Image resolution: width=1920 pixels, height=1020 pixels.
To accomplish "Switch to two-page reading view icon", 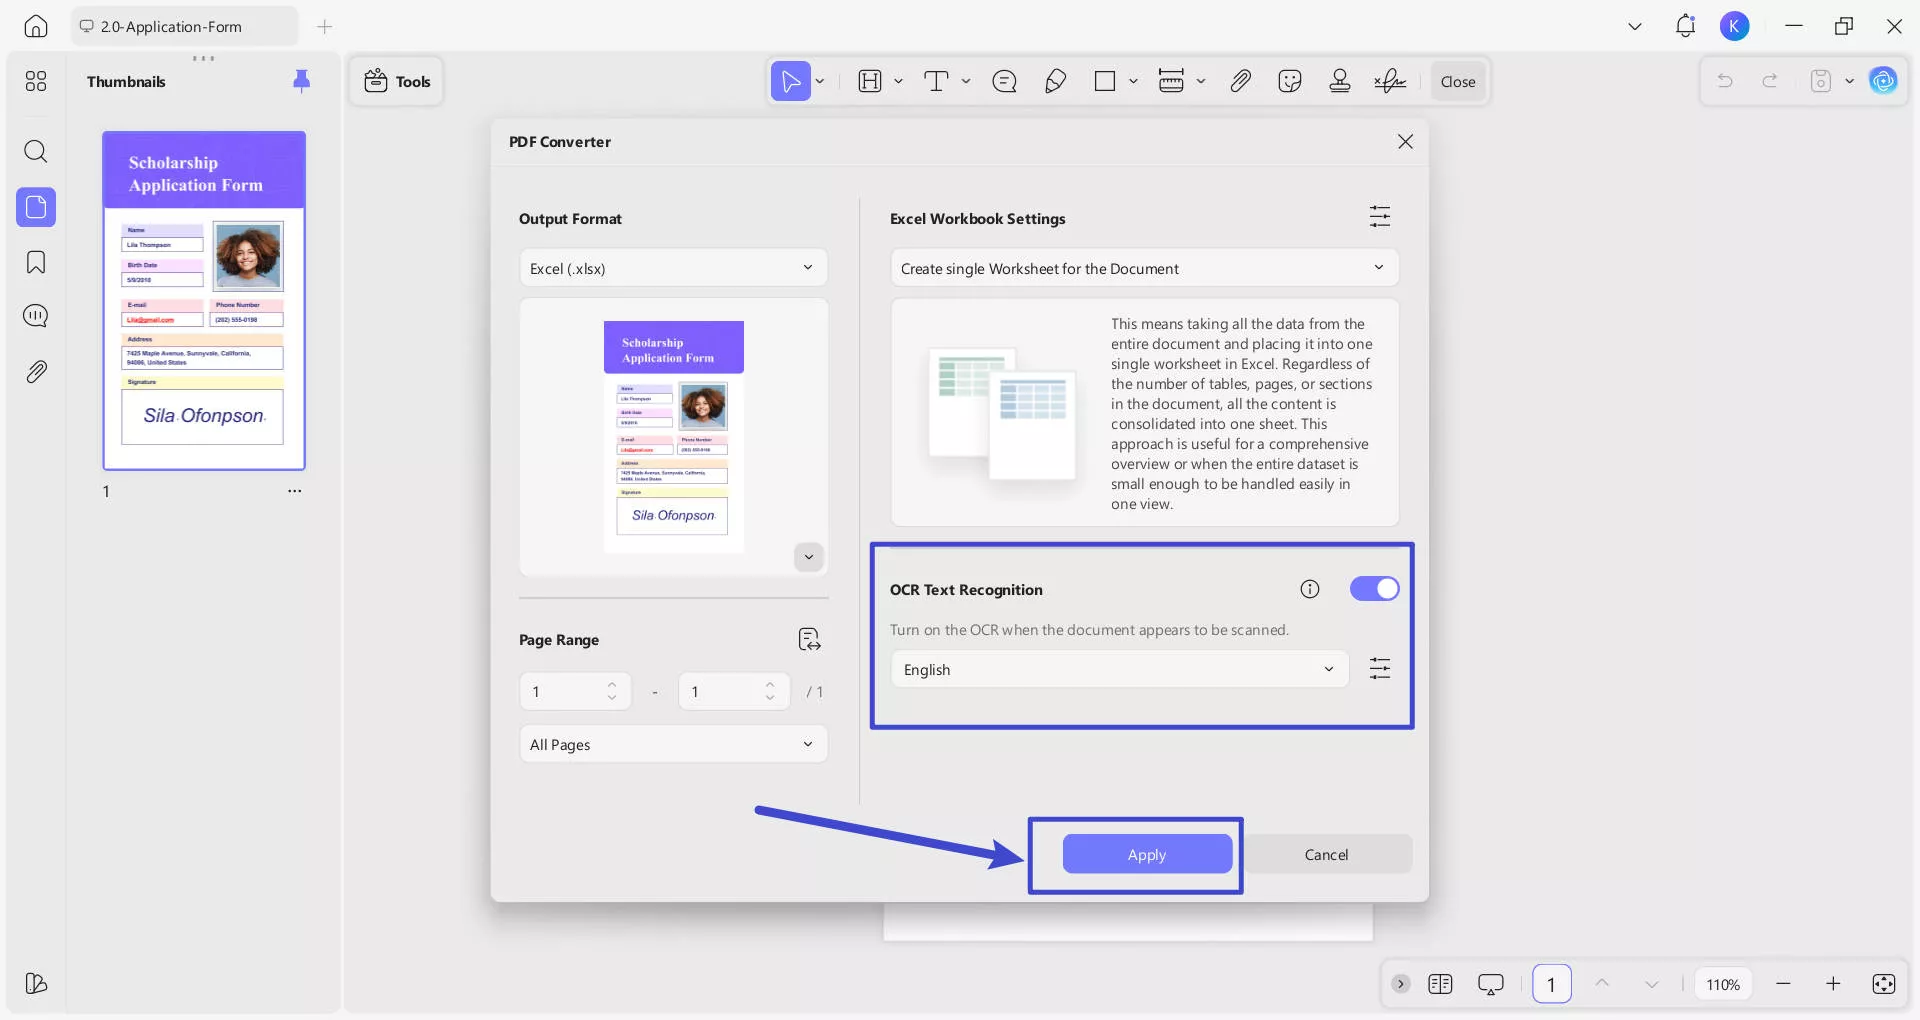I will point(1440,984).
